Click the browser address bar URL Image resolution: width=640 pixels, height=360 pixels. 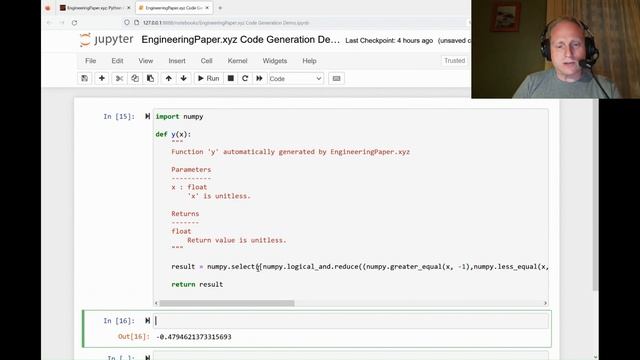226,23
